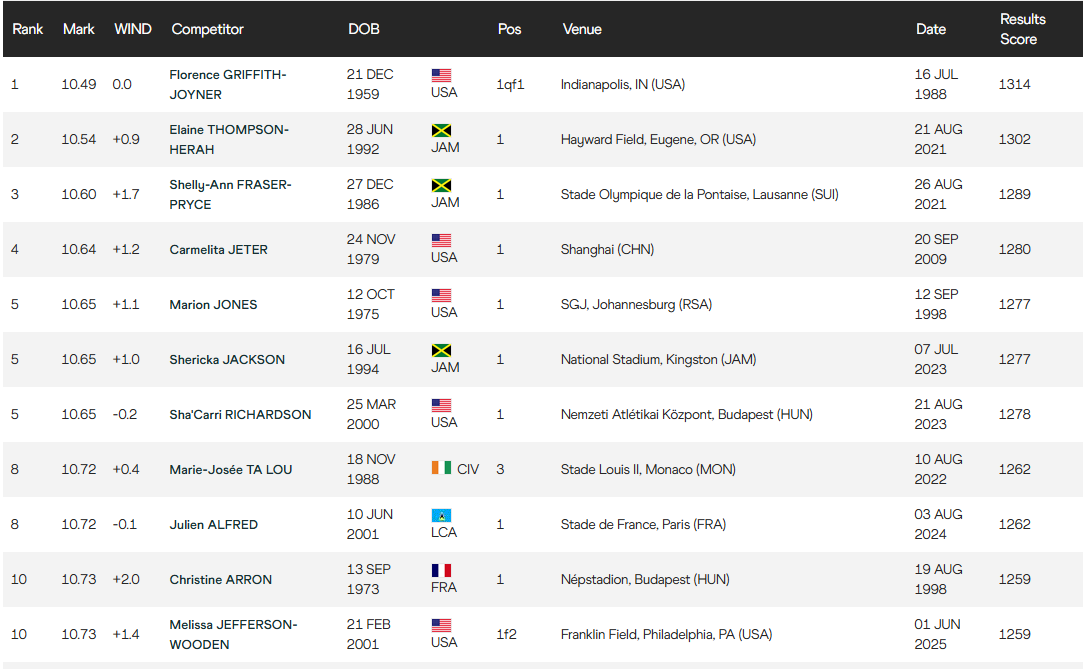Click the Jamaica flag for Shericka Jackson
Image resolution: width=1084 pixels, height=669 pixels.
pos(441,350)
